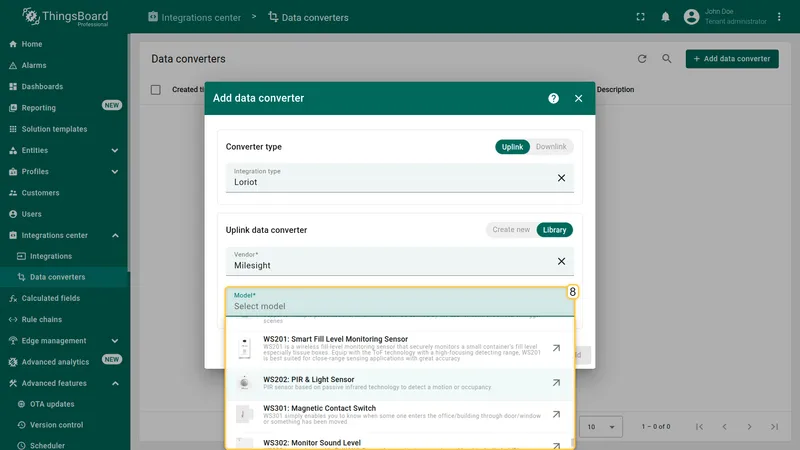Expand Edge management chevron
800x450 pixels.
[115, 341]
